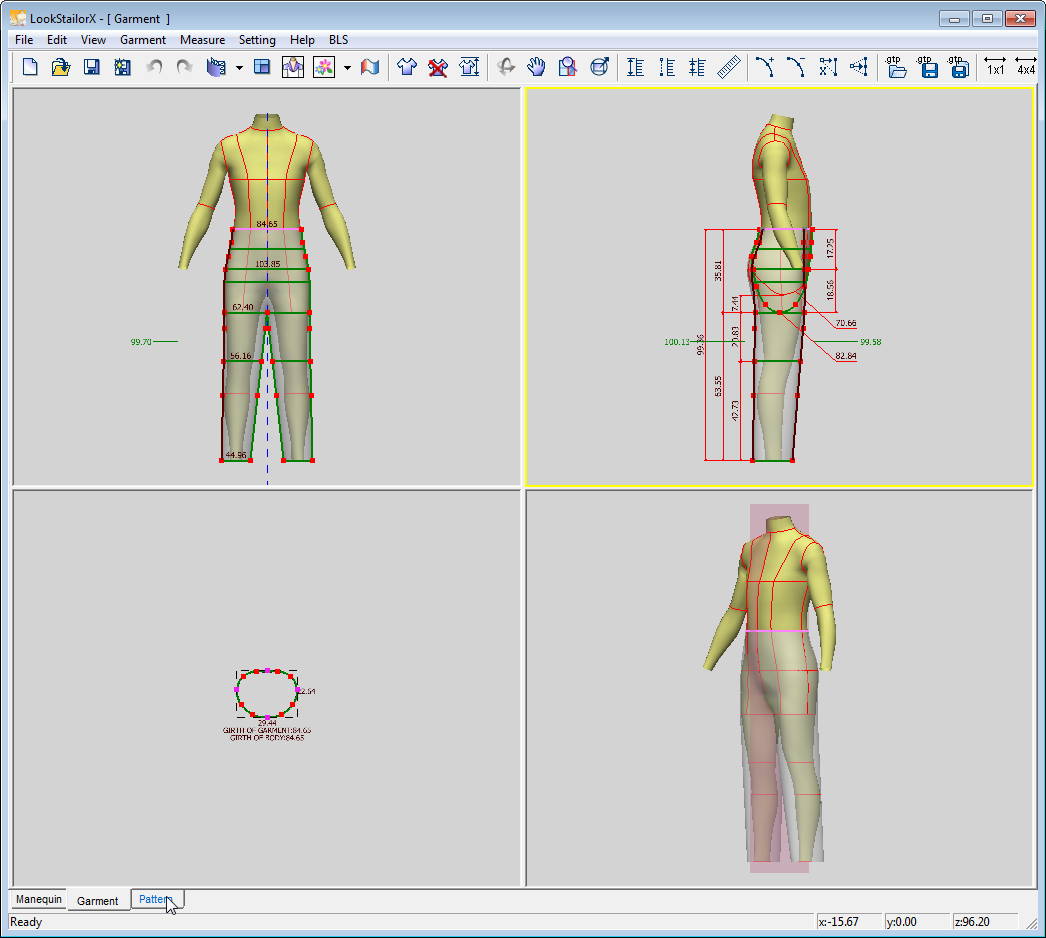Expand the dropdown arrow beside the flower icon
The image size is (1046, 938).
[347, 68]
